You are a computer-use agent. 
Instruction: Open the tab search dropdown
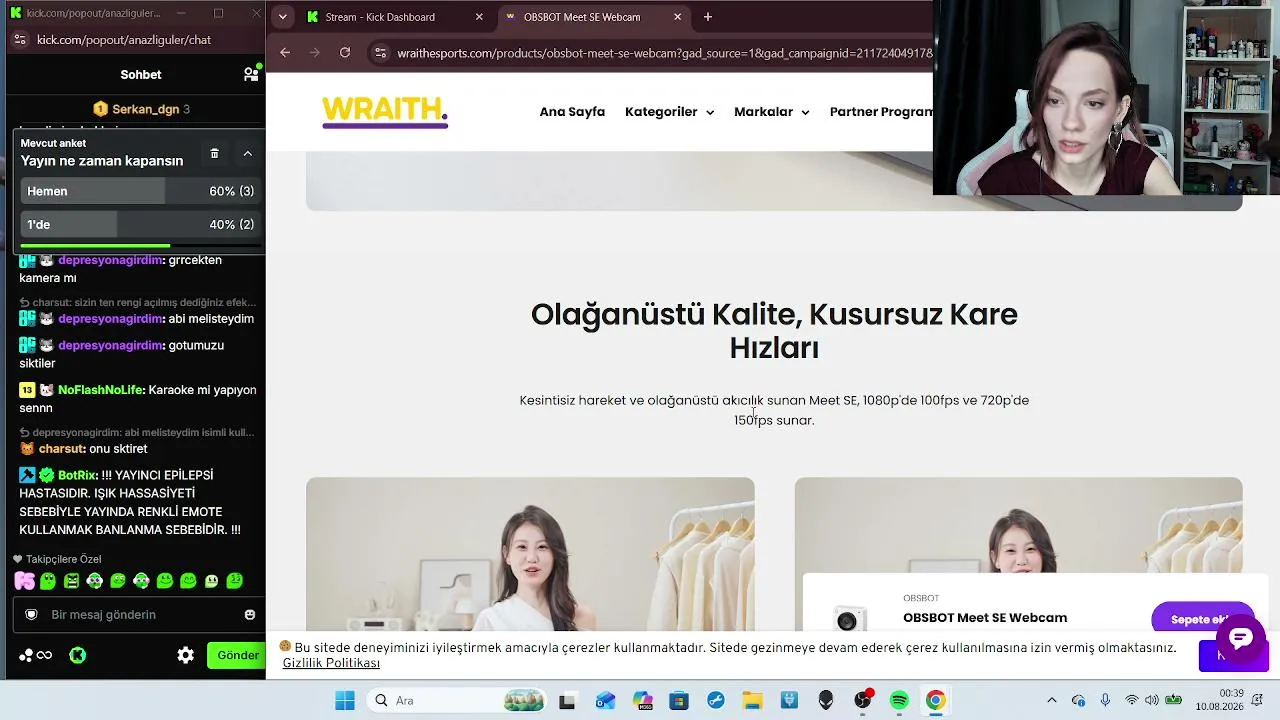(283, 17)
